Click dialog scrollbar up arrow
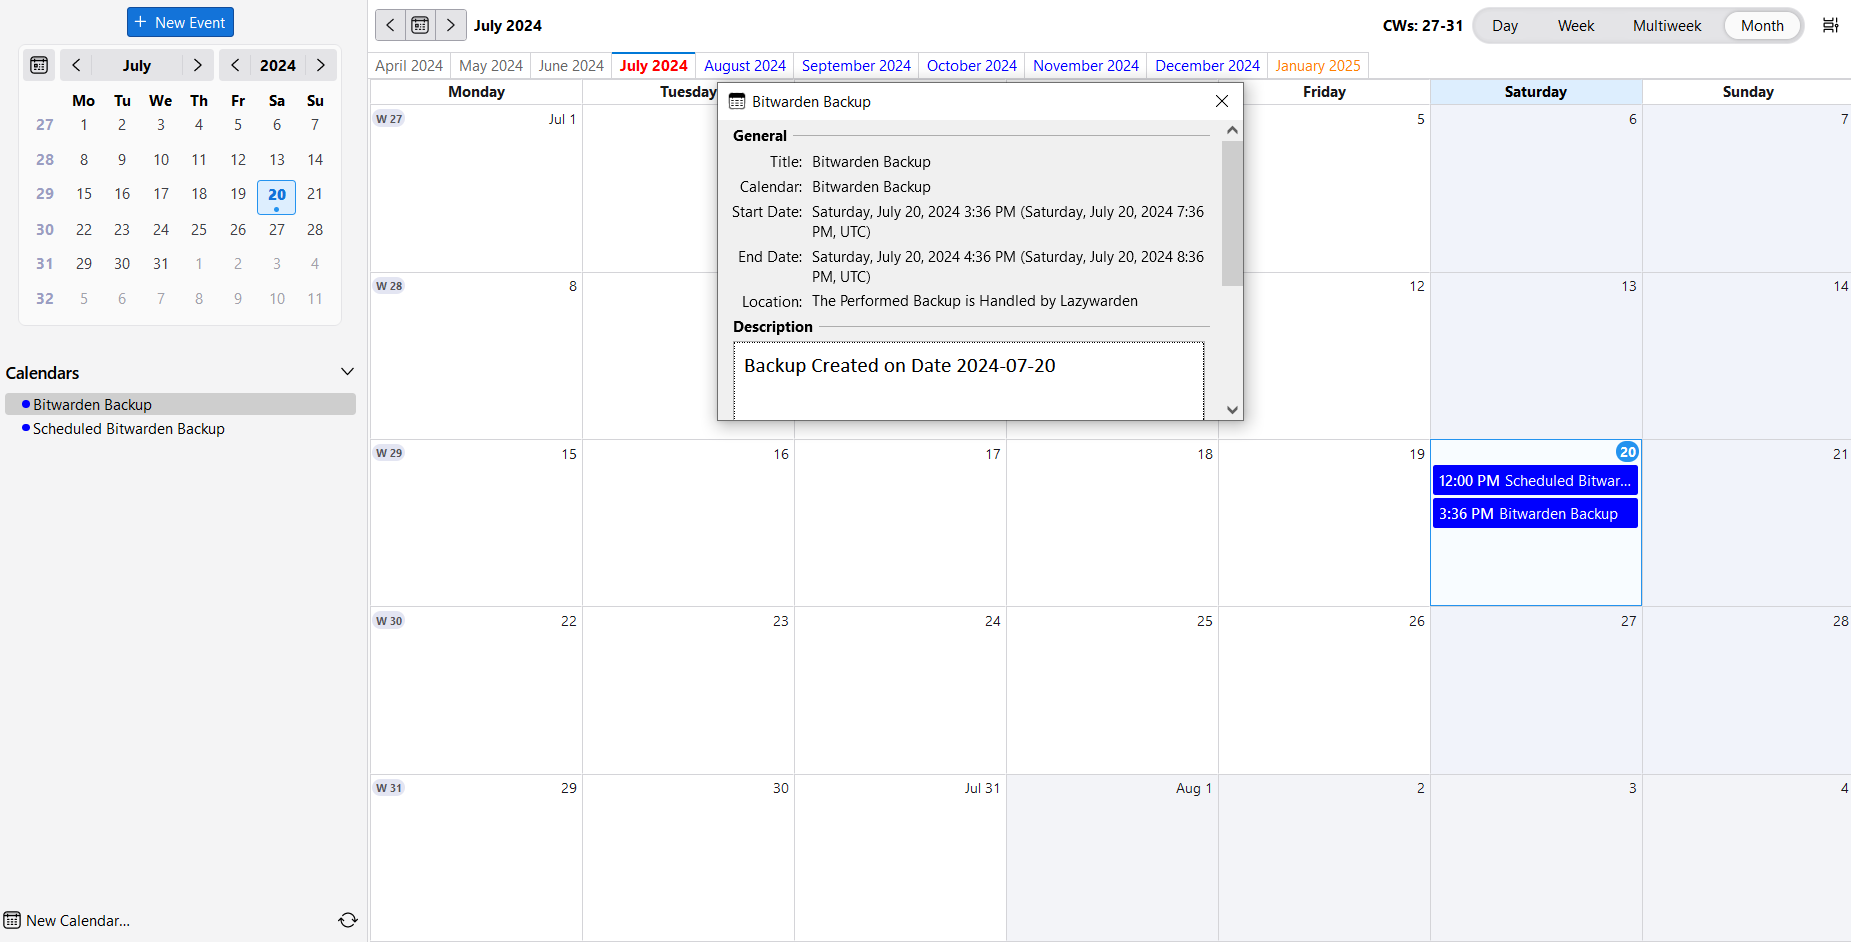1851x942 pixels. [1232, 130]
